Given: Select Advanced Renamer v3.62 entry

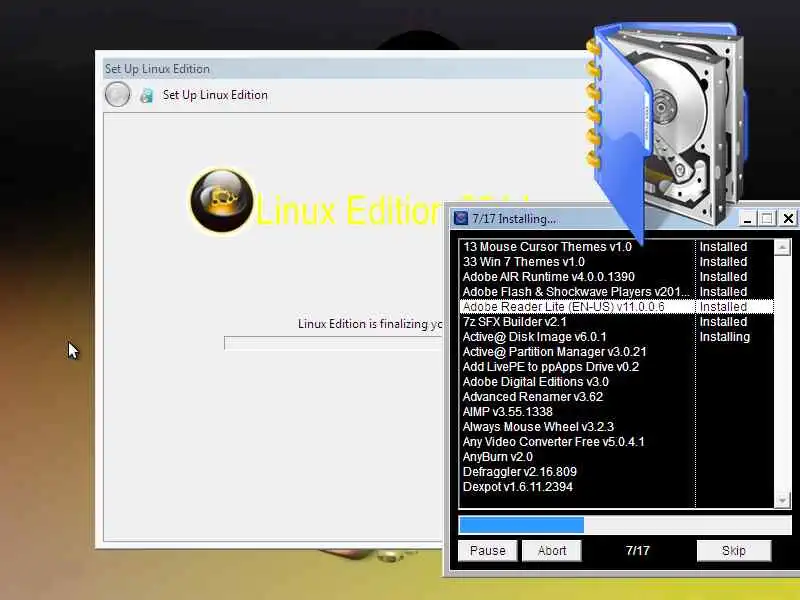Looking at the screenshot, I should click(x=616, y=397).
